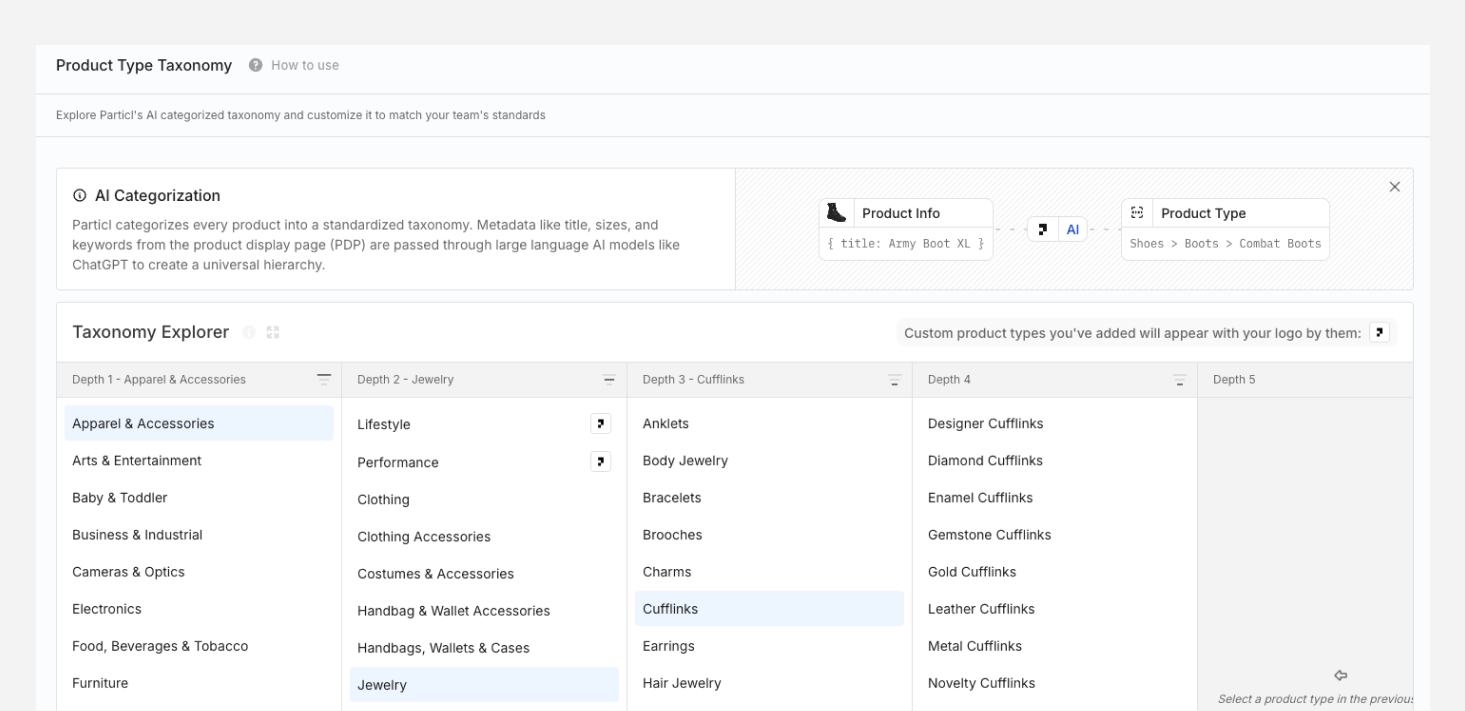Click the custom logo badge next to Lifestyle
Viewport: 1465px width, 711px height.
600,423
